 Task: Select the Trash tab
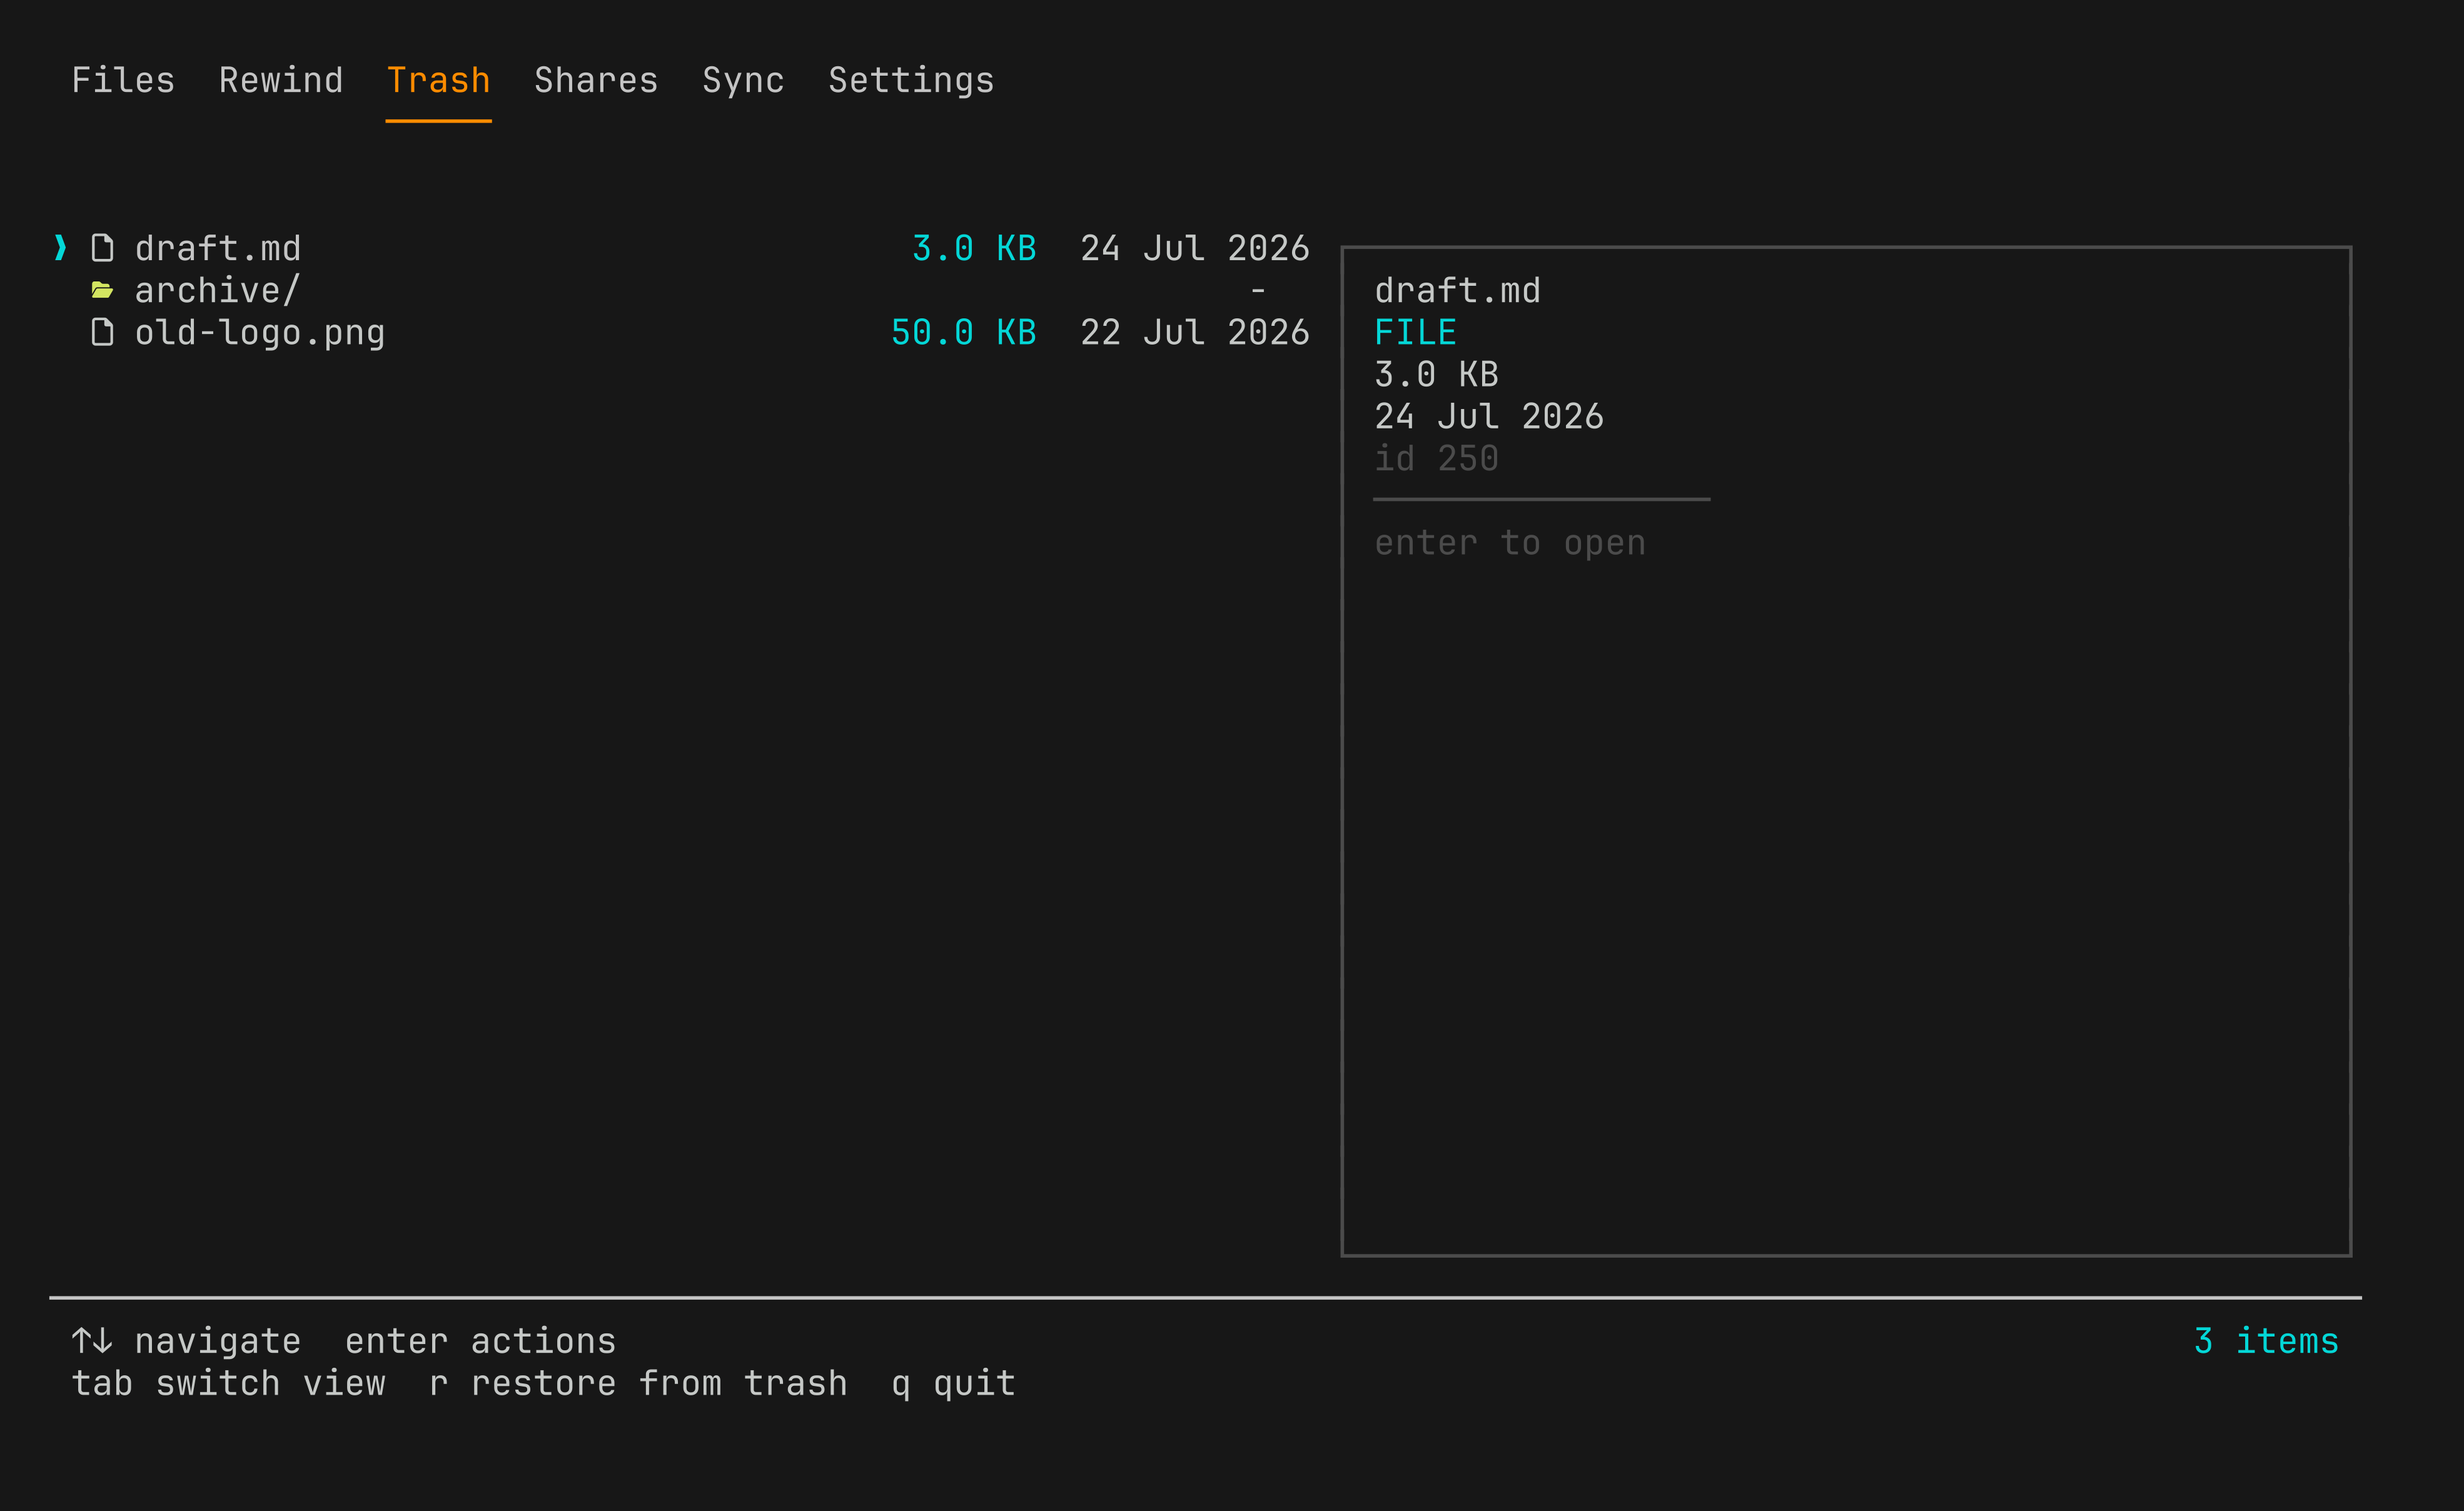(x=438, y=80)
